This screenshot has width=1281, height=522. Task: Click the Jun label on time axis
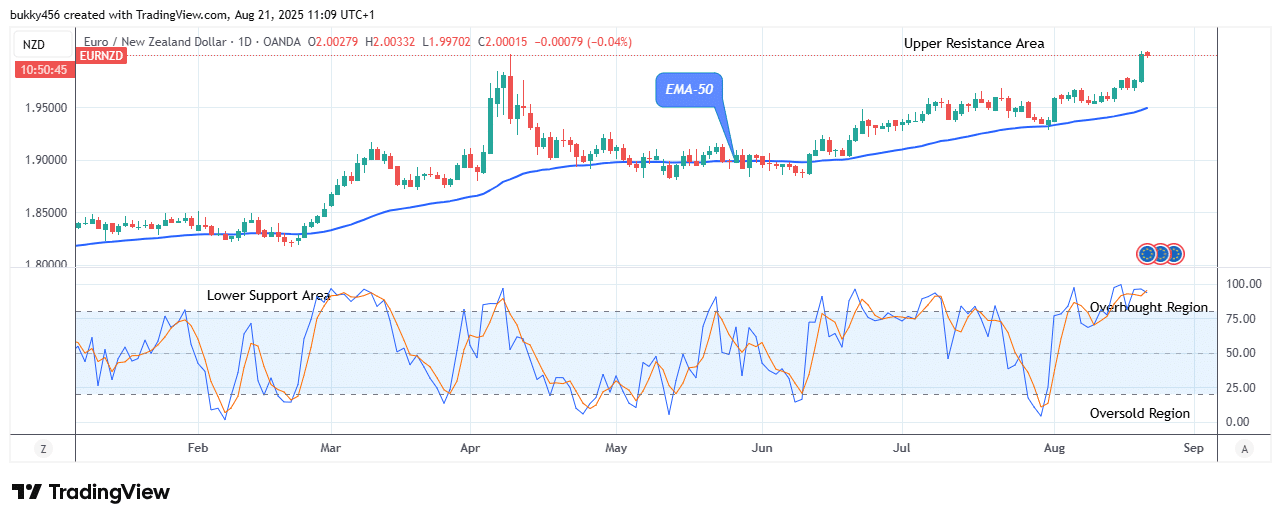point(763,449)
